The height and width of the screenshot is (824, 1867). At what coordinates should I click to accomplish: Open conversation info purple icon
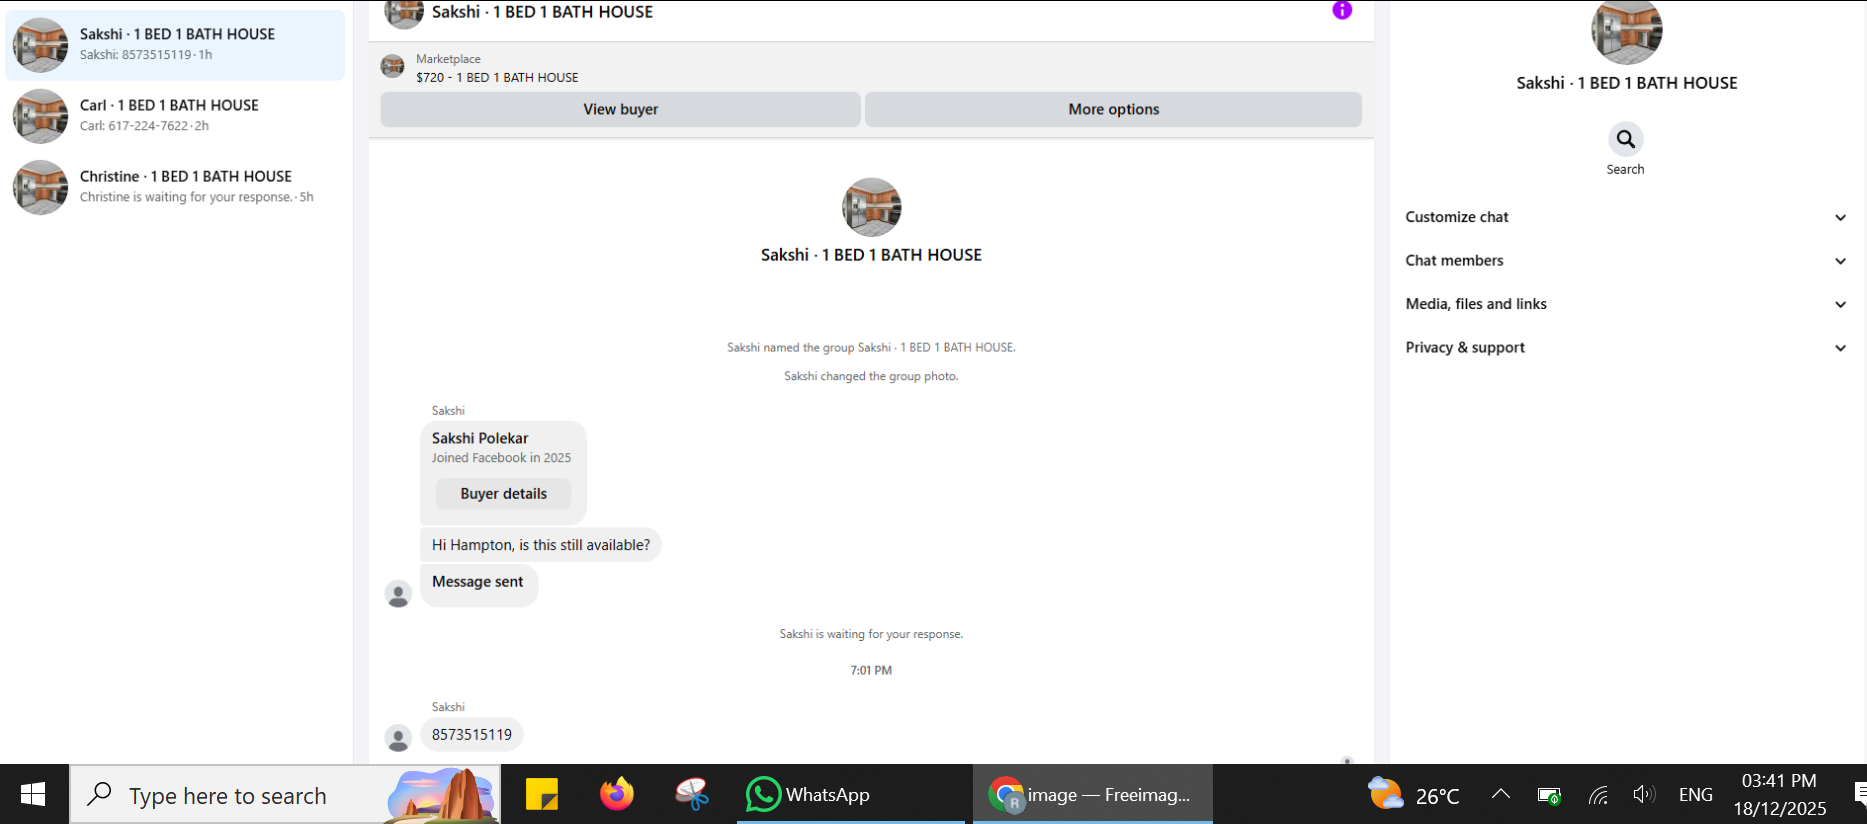(x=1342, y=10)
